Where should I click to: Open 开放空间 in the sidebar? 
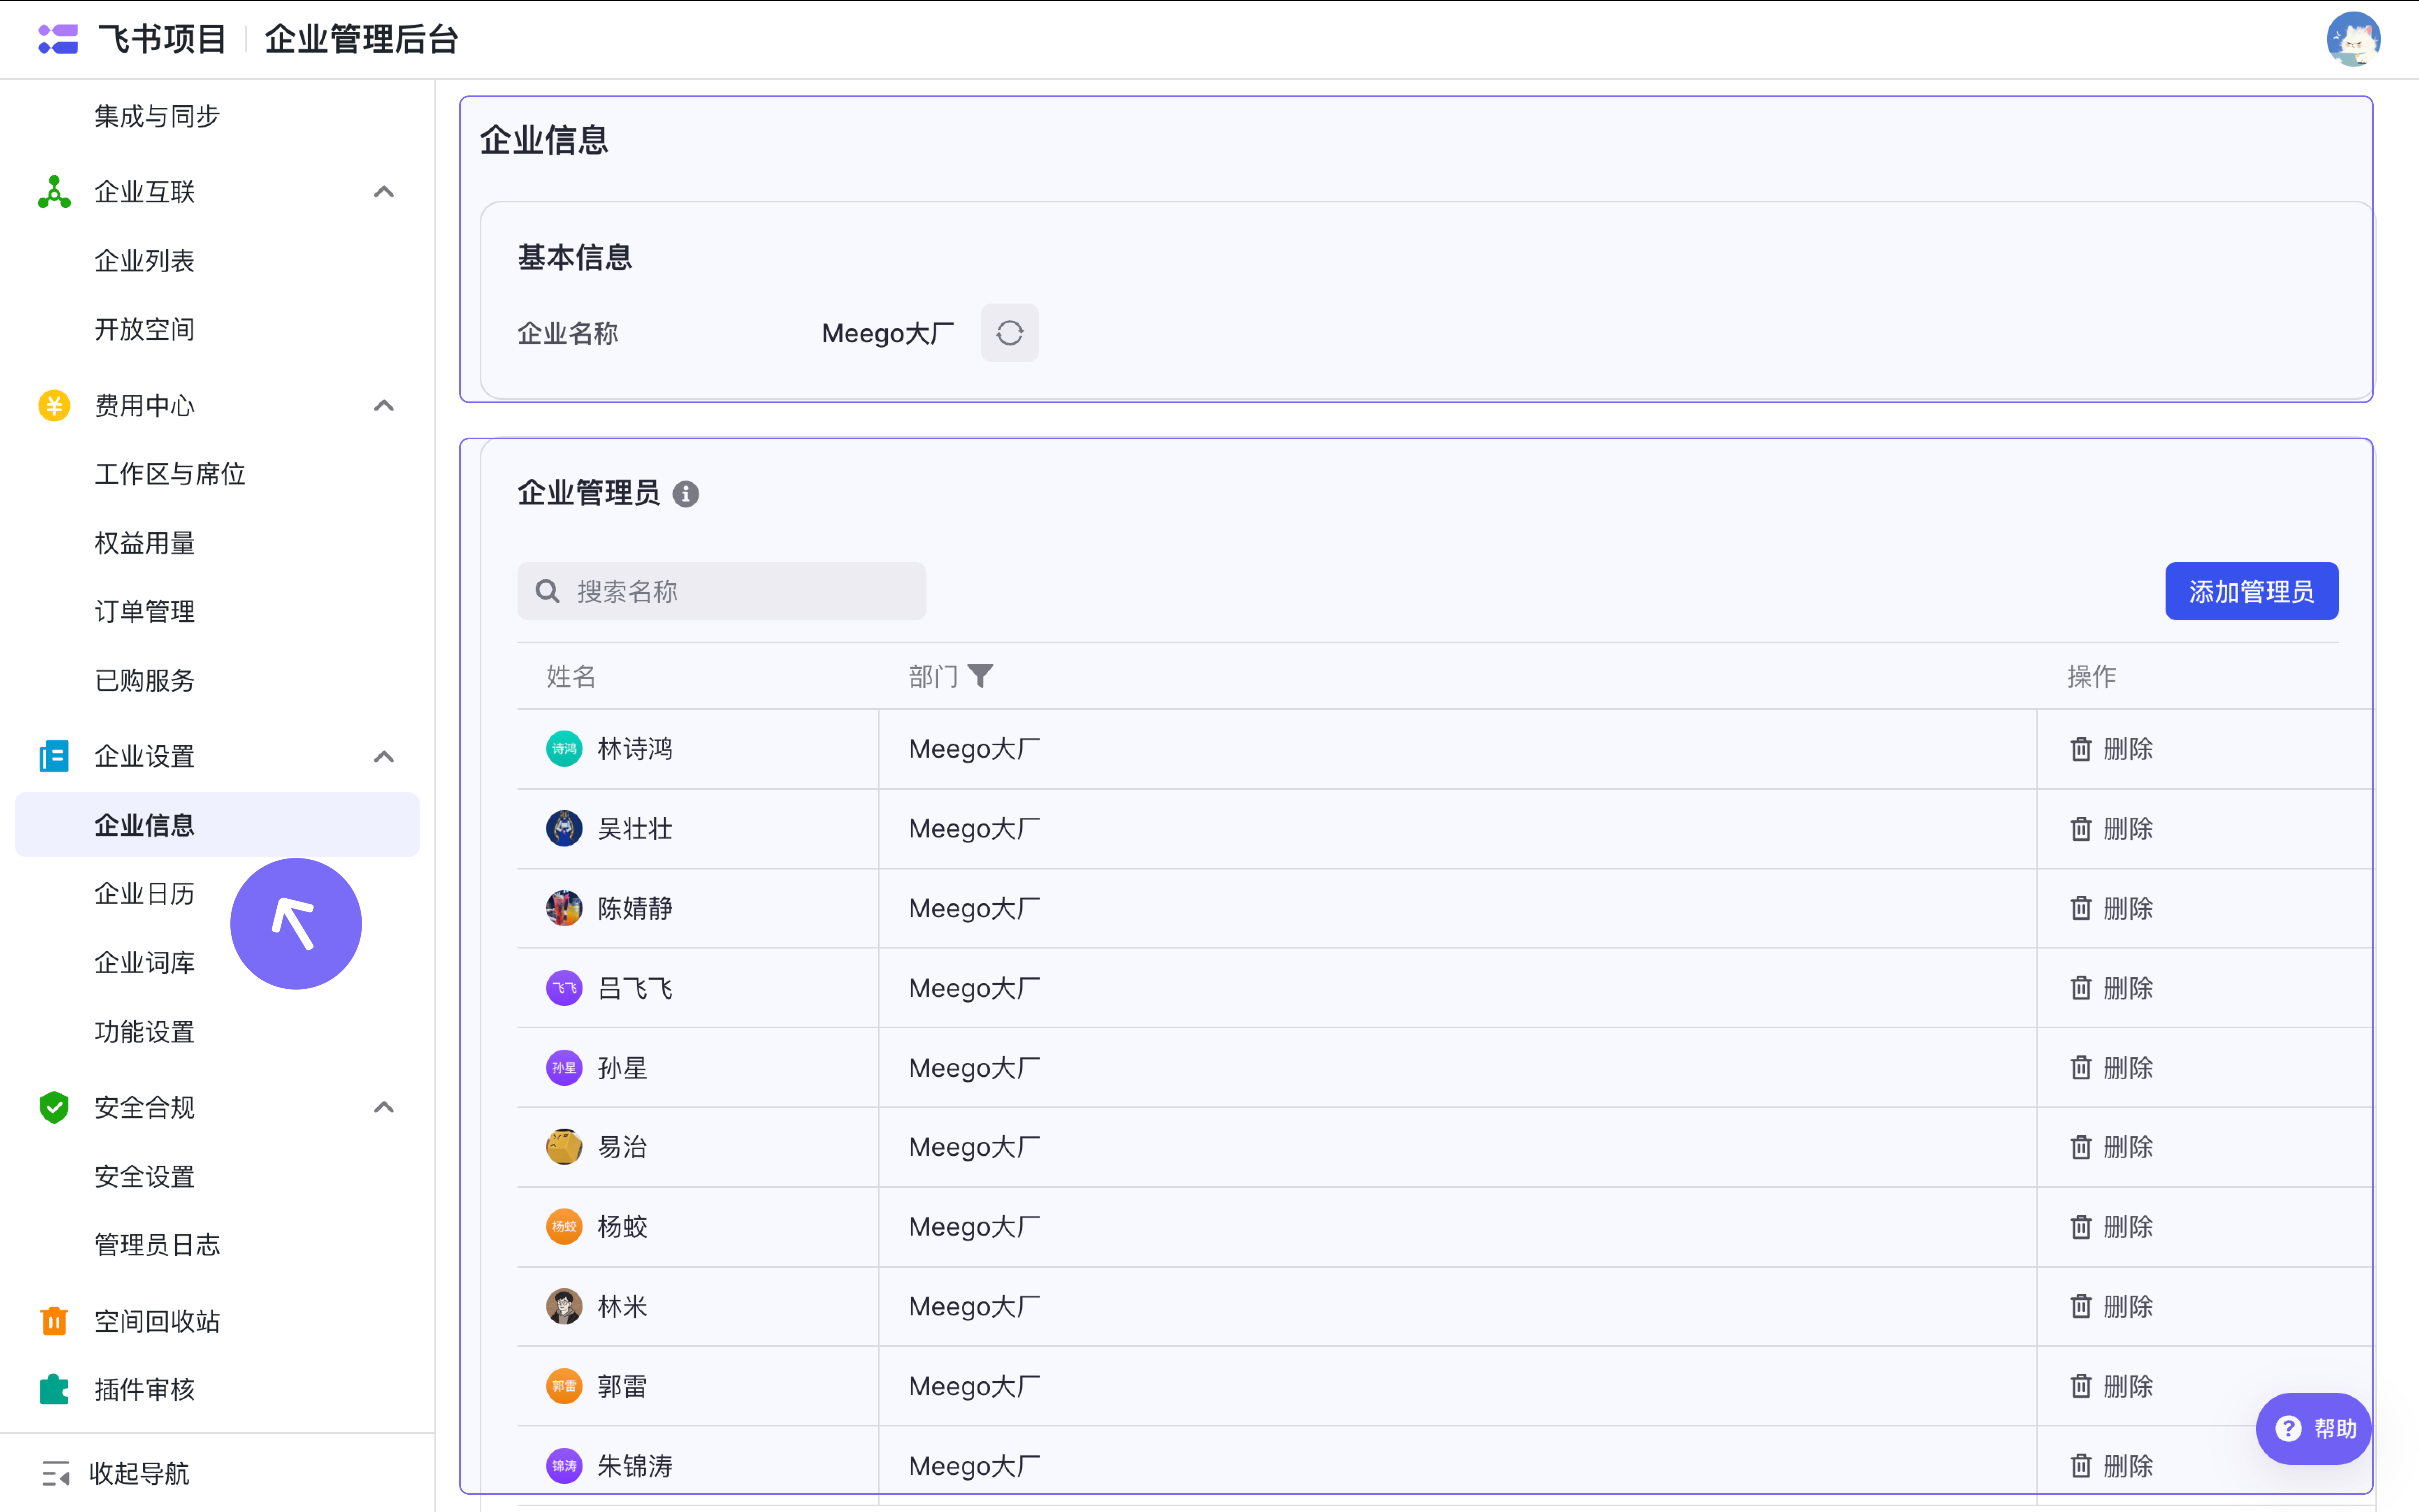(145, 329)
